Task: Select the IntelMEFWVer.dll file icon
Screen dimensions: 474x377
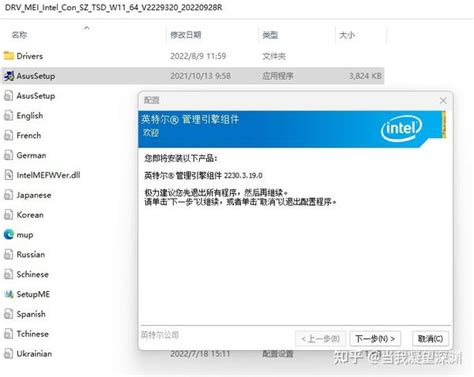Action: coord(8,175)
